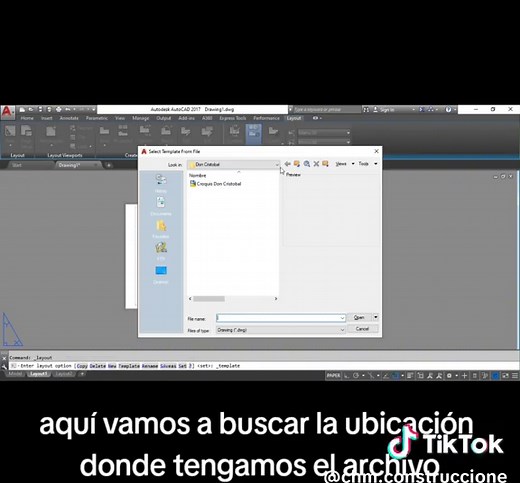Click the New layout icon in ribbon
The image size is (520, 483).
pos(10,131)
